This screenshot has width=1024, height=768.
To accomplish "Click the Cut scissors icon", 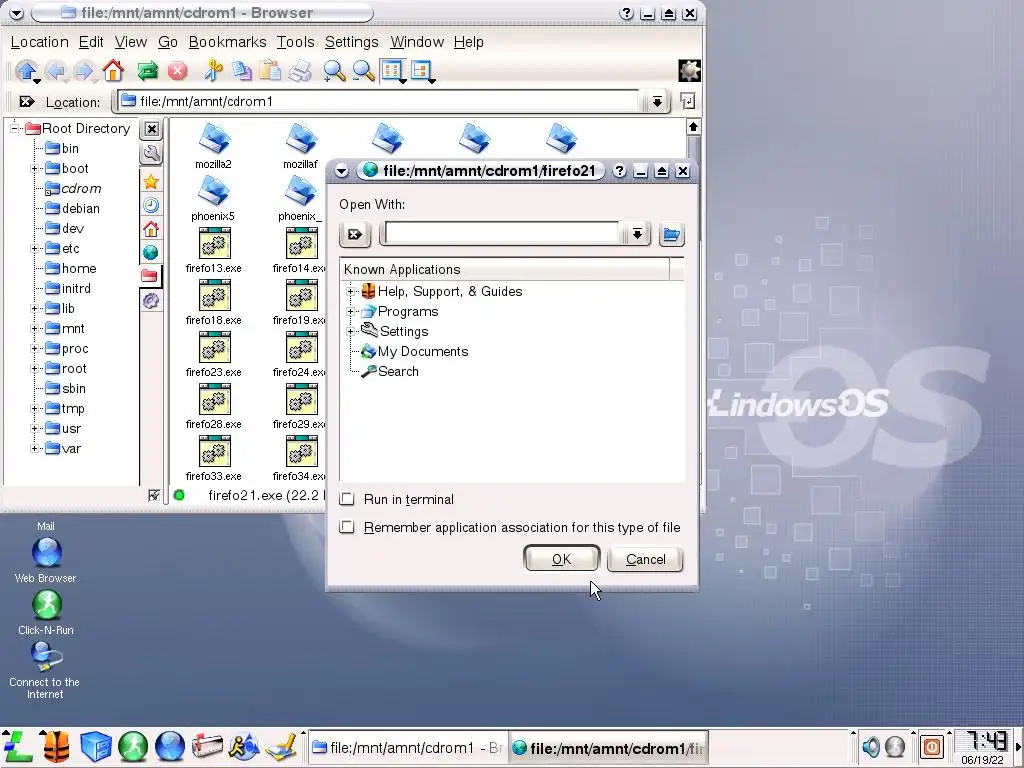I will point(213,71).
